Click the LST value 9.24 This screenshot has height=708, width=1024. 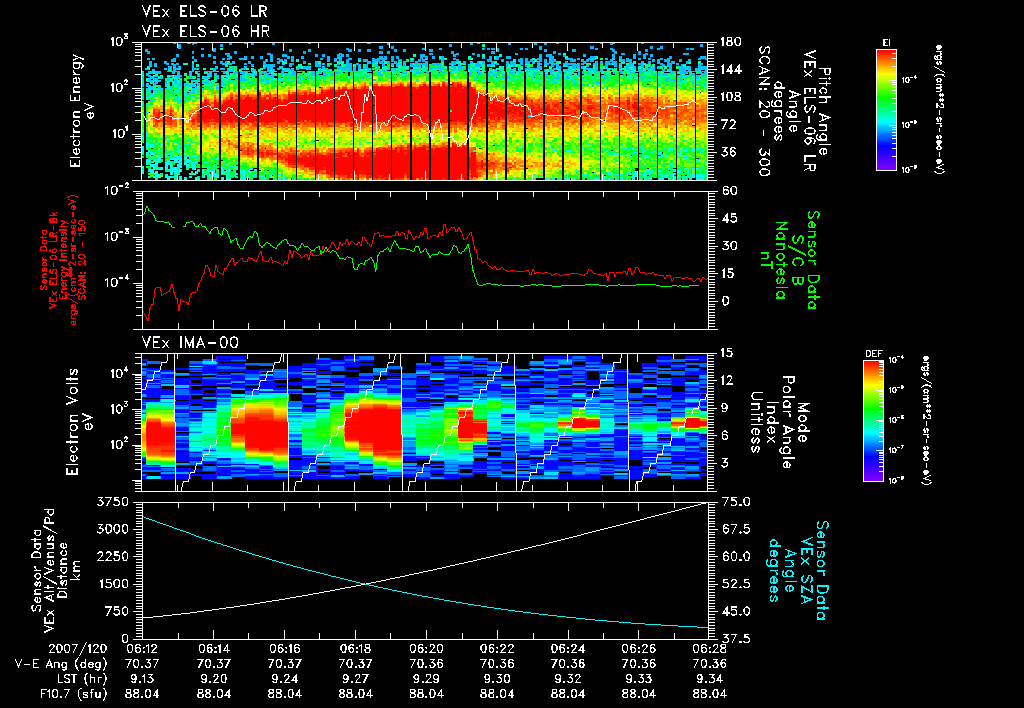(x=284, y=679)
